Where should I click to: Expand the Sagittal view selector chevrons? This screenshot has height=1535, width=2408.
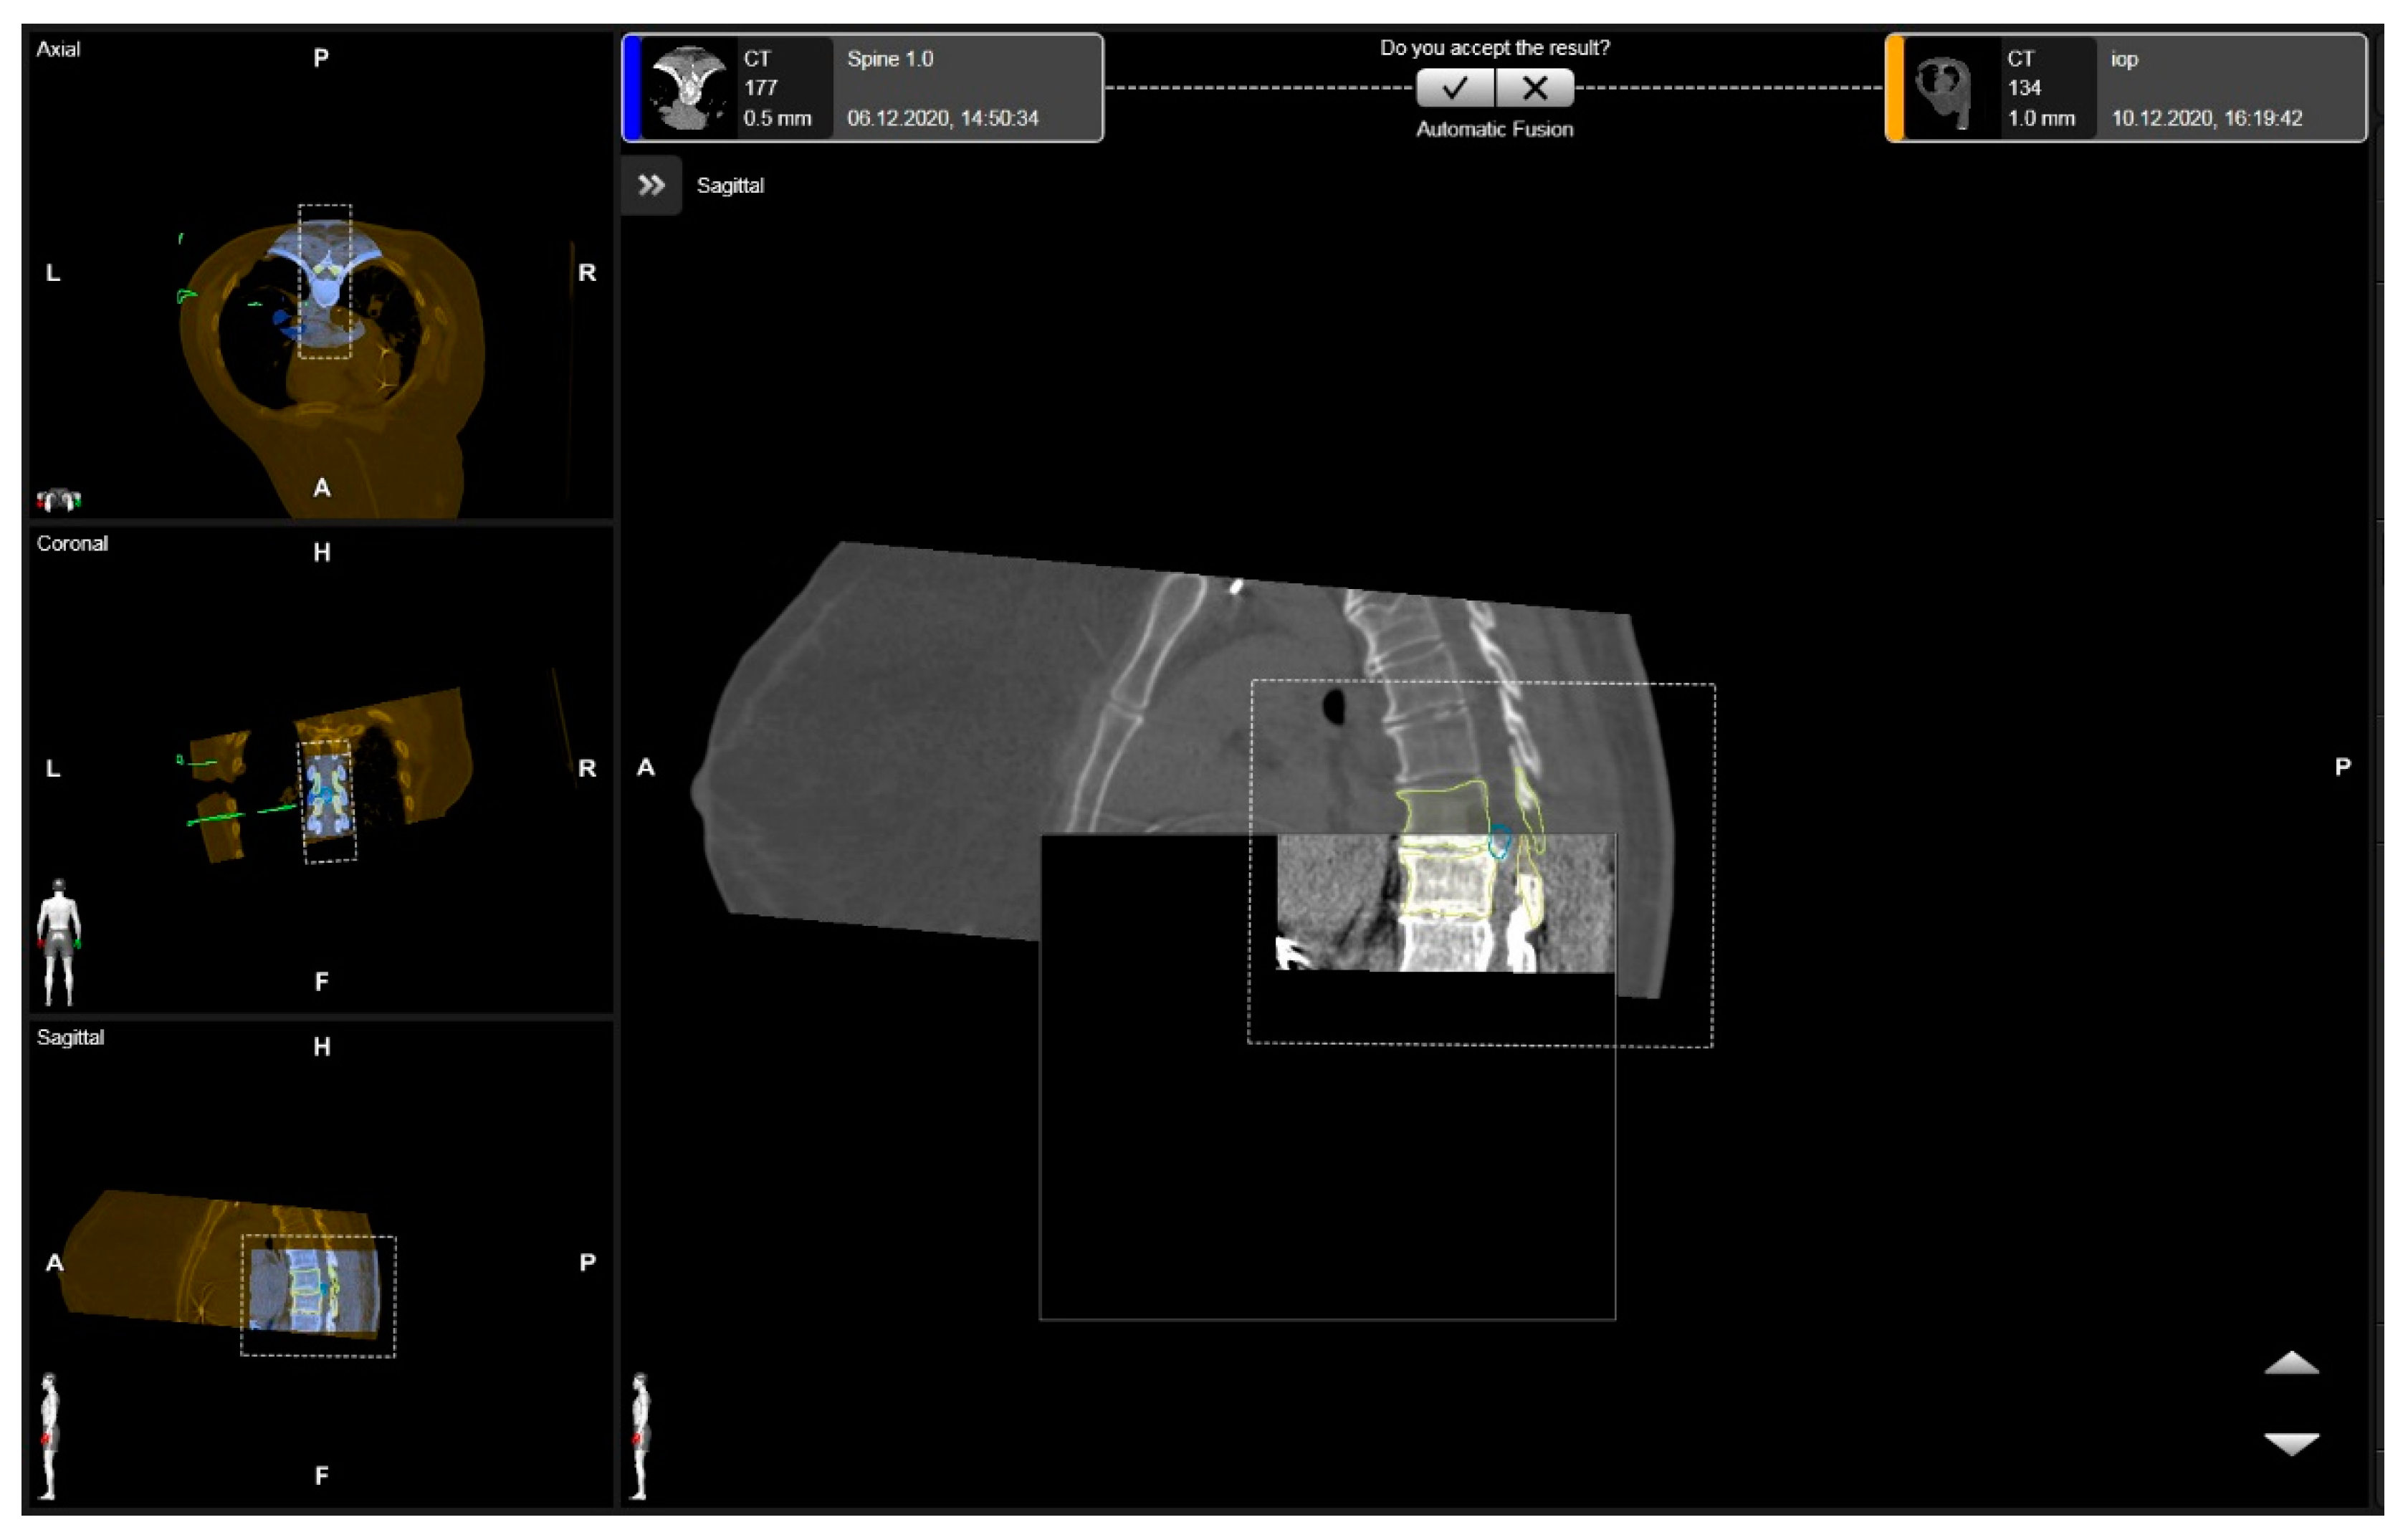pyautogui.click(x=651, y=185)
